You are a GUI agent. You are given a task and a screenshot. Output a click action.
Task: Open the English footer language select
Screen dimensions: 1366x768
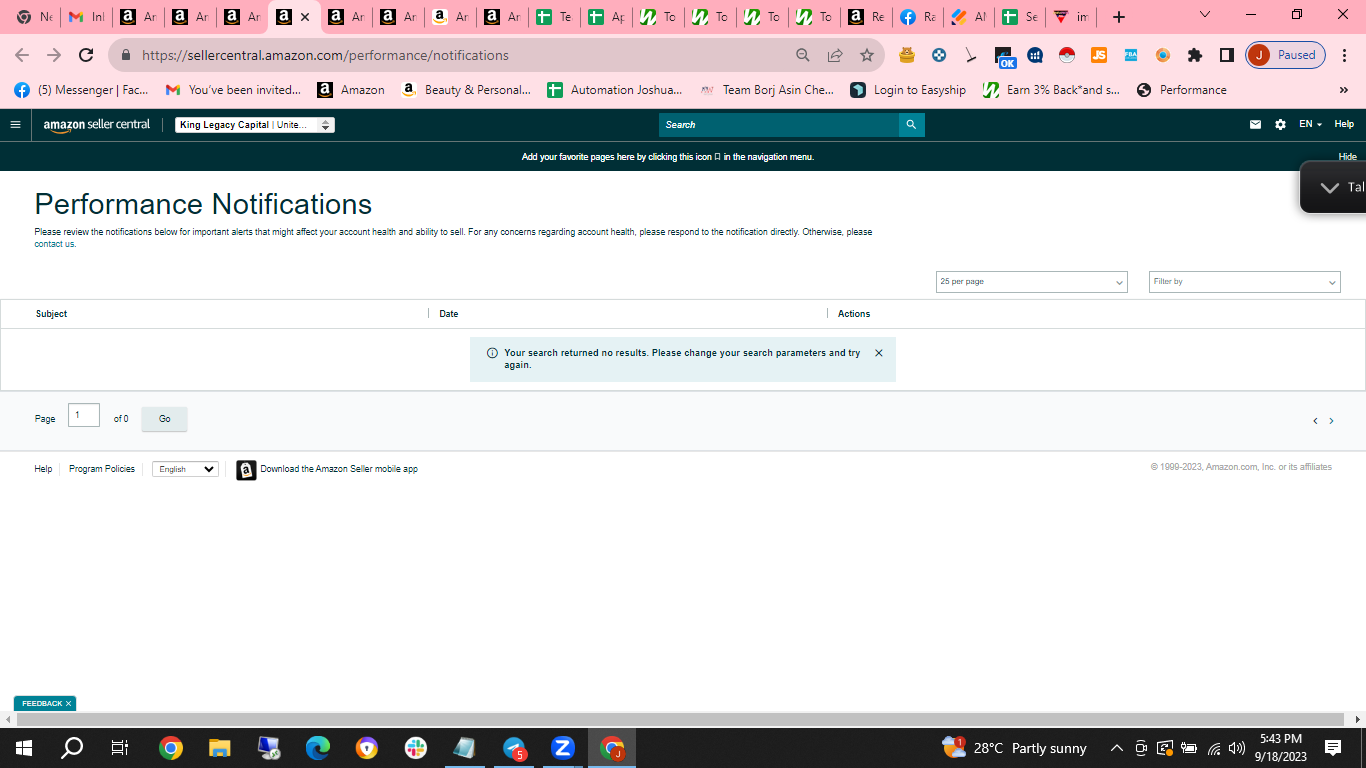coord(185,469)
